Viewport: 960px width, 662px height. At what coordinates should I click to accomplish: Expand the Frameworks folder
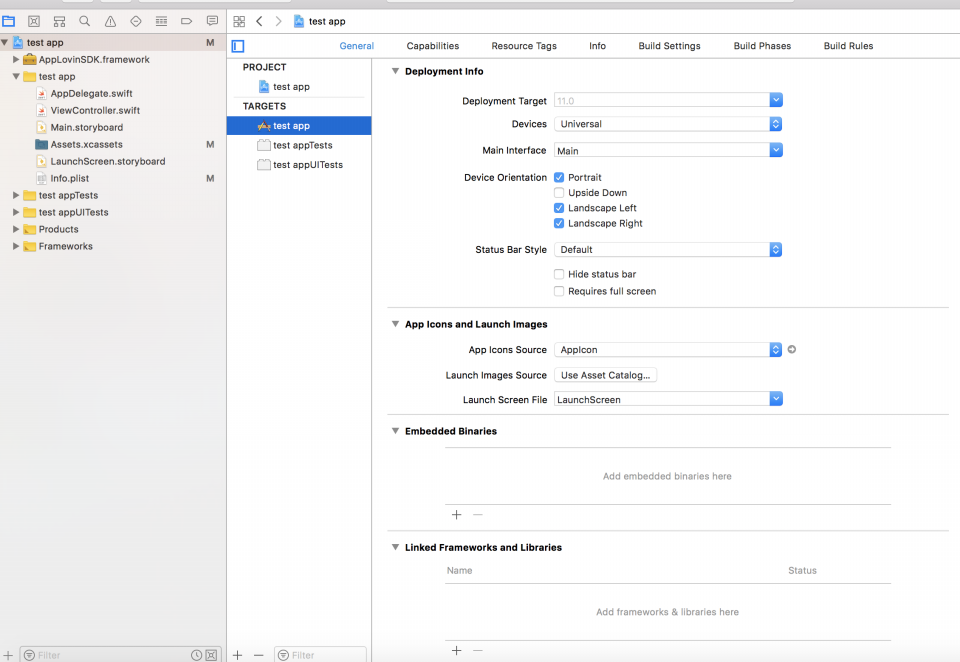click(x=16, y=246)
